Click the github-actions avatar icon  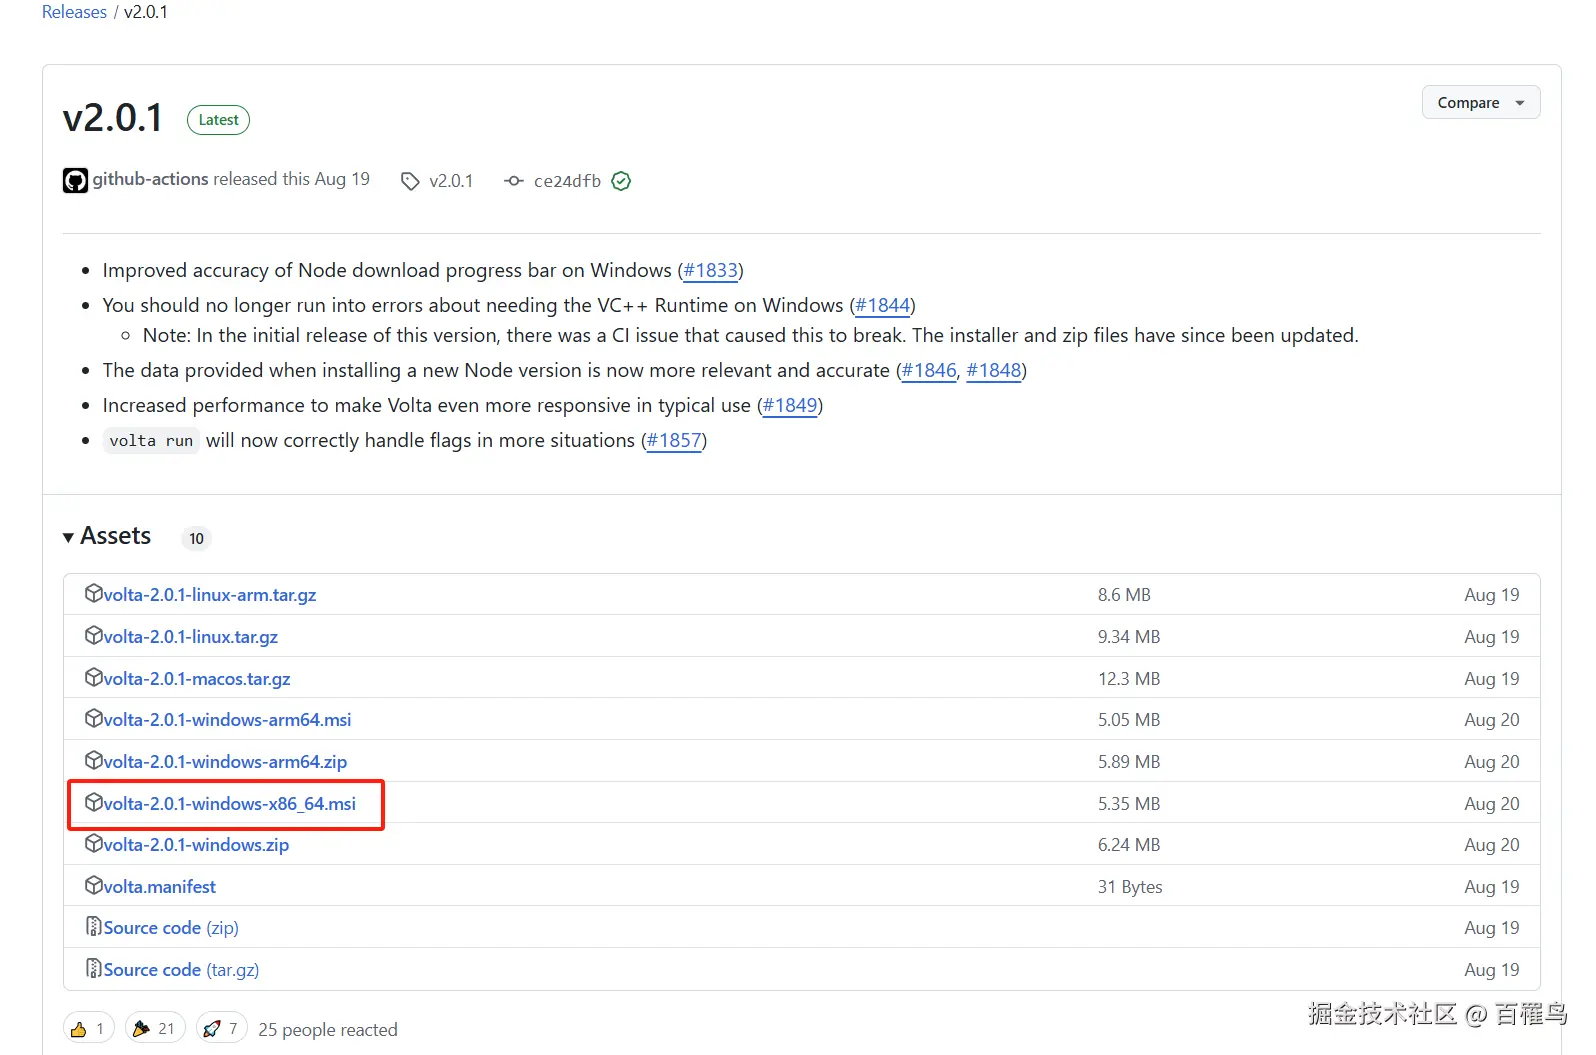pyautogui.click(x=75, y=180)
